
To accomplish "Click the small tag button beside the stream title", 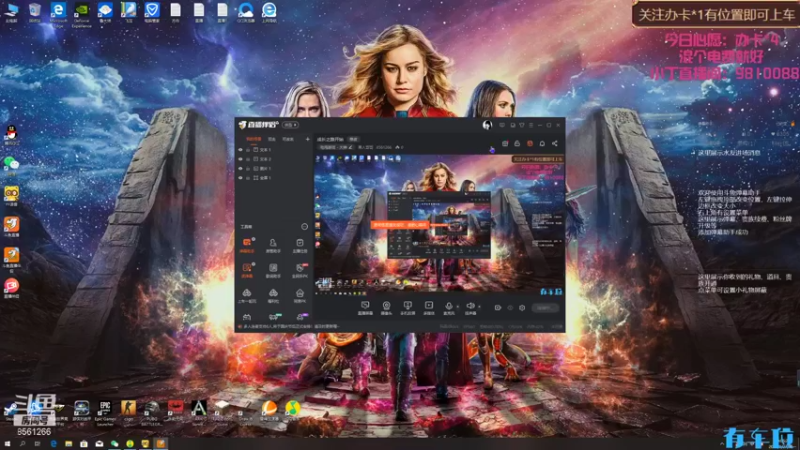I will coord(354,139).
